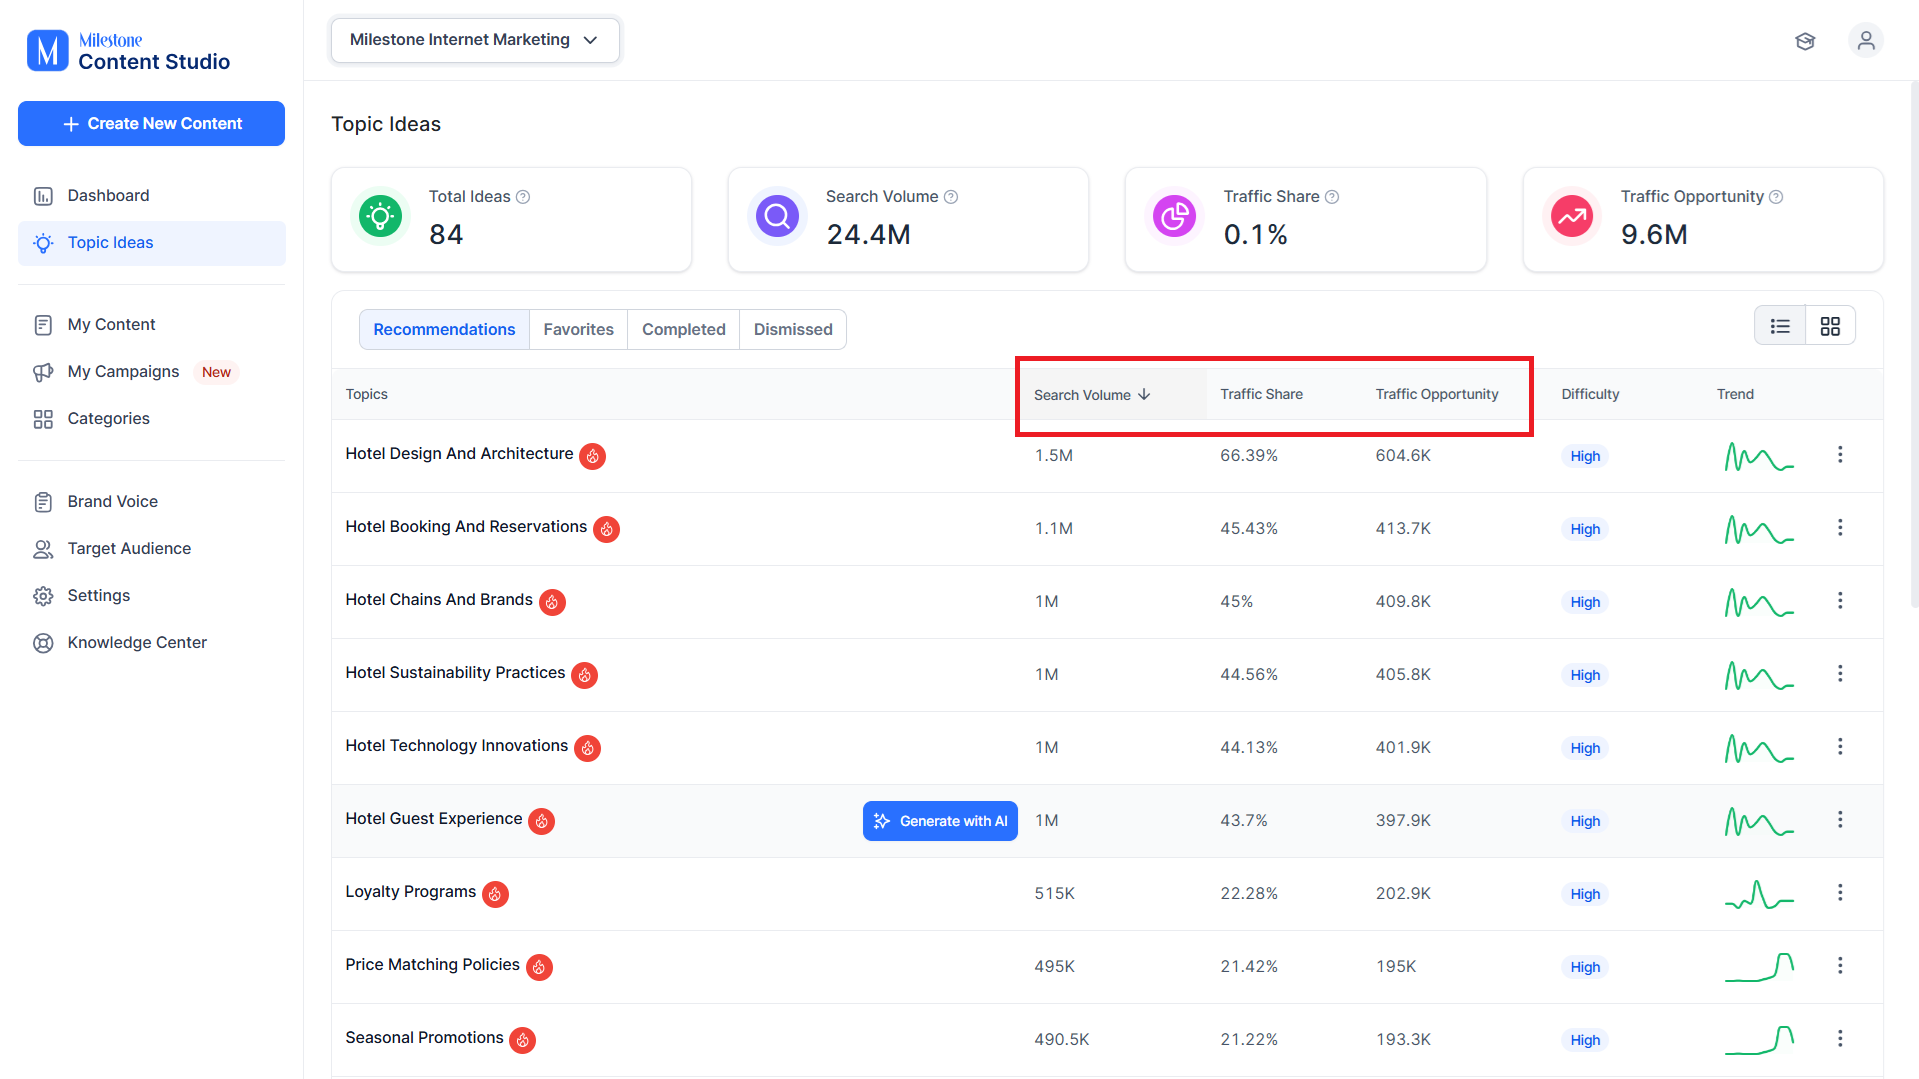1919x1079 pixels.
Task: Open three-dot menu for Loyalty Programs row
Action: [x=1840, y=892]
